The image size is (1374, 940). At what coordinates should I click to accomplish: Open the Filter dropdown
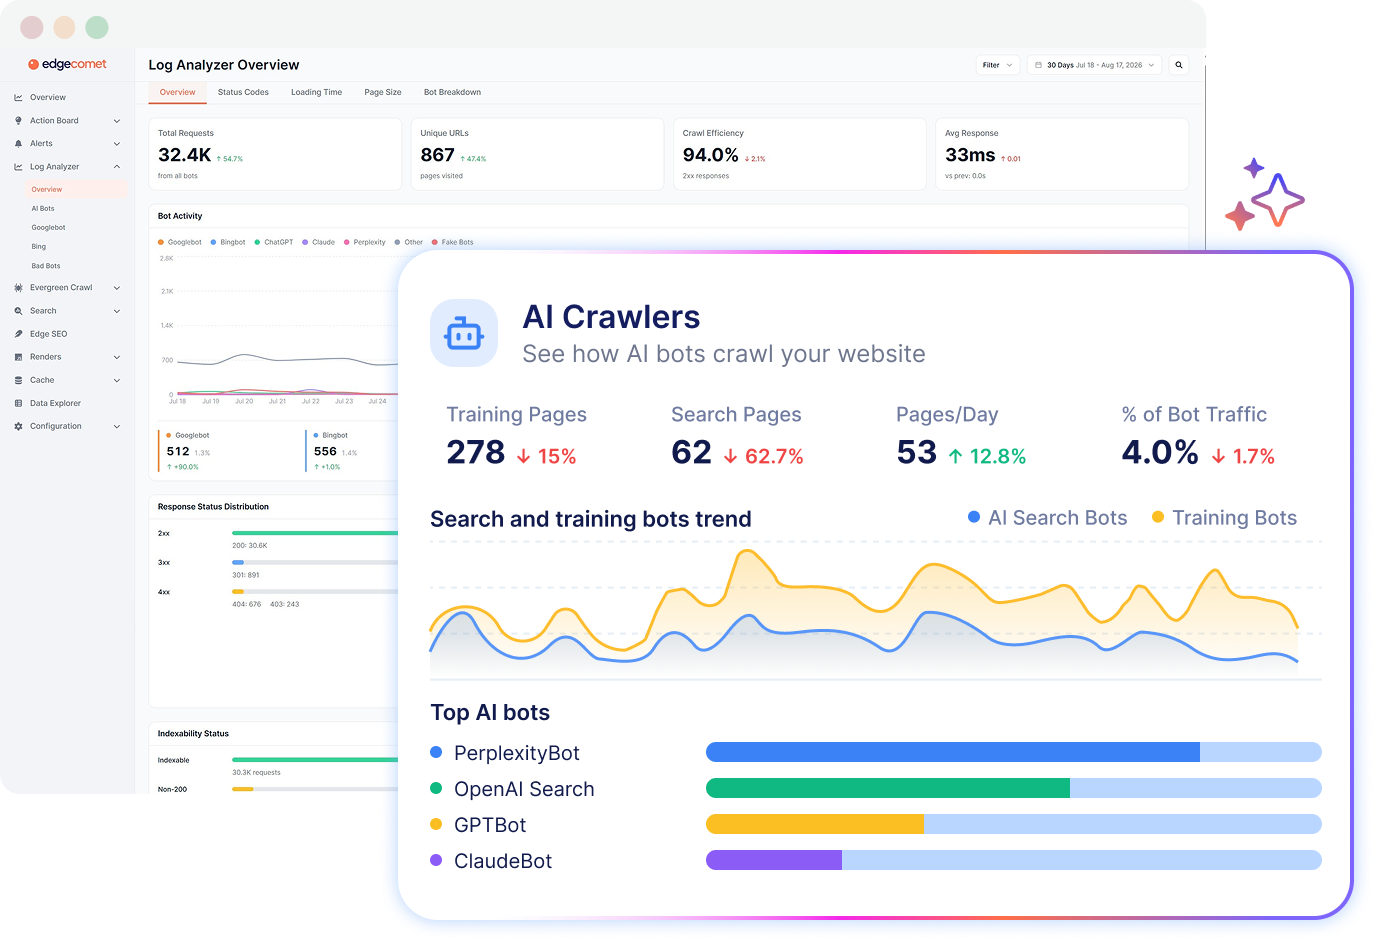pyautogui.click(x=998, y=65)
